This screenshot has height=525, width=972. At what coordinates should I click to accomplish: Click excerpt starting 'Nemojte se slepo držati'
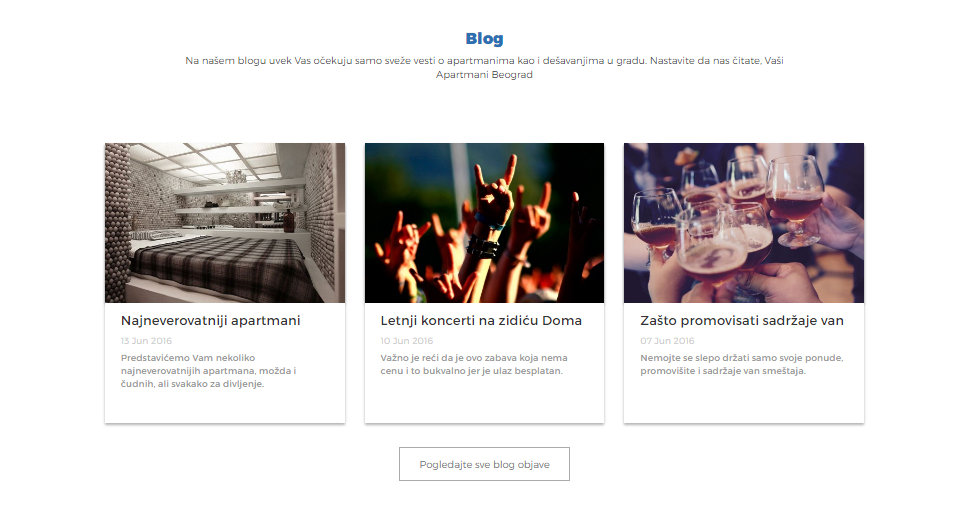point(741,364)
